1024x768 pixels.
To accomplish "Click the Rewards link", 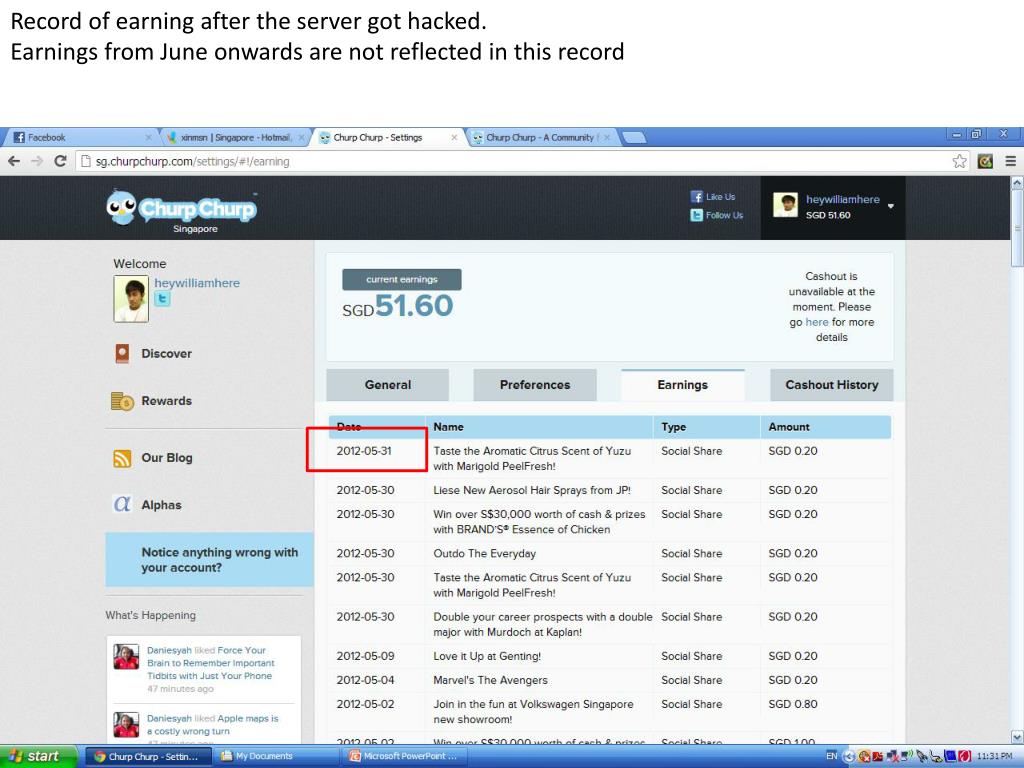I will (x=167, y=401).
